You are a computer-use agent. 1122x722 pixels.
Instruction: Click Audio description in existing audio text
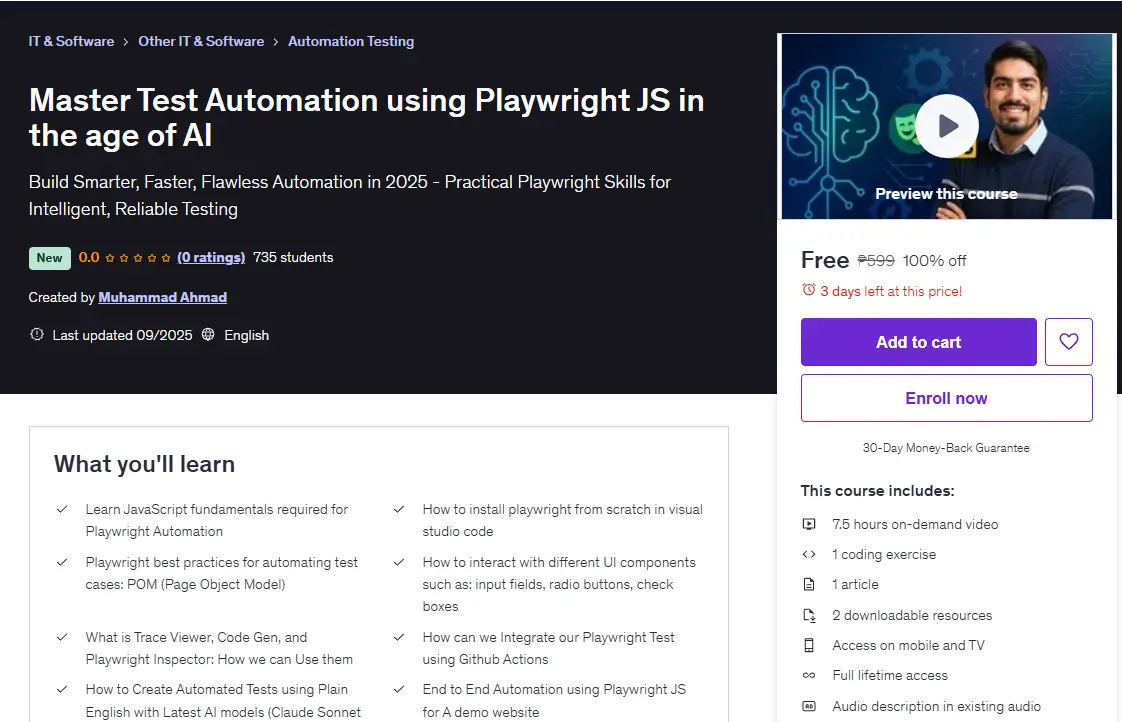coord(937,706)
